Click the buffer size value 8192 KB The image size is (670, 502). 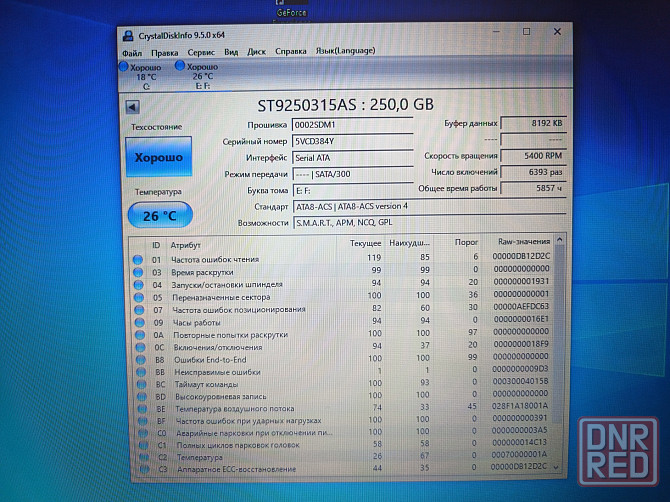tap(534, 123)
